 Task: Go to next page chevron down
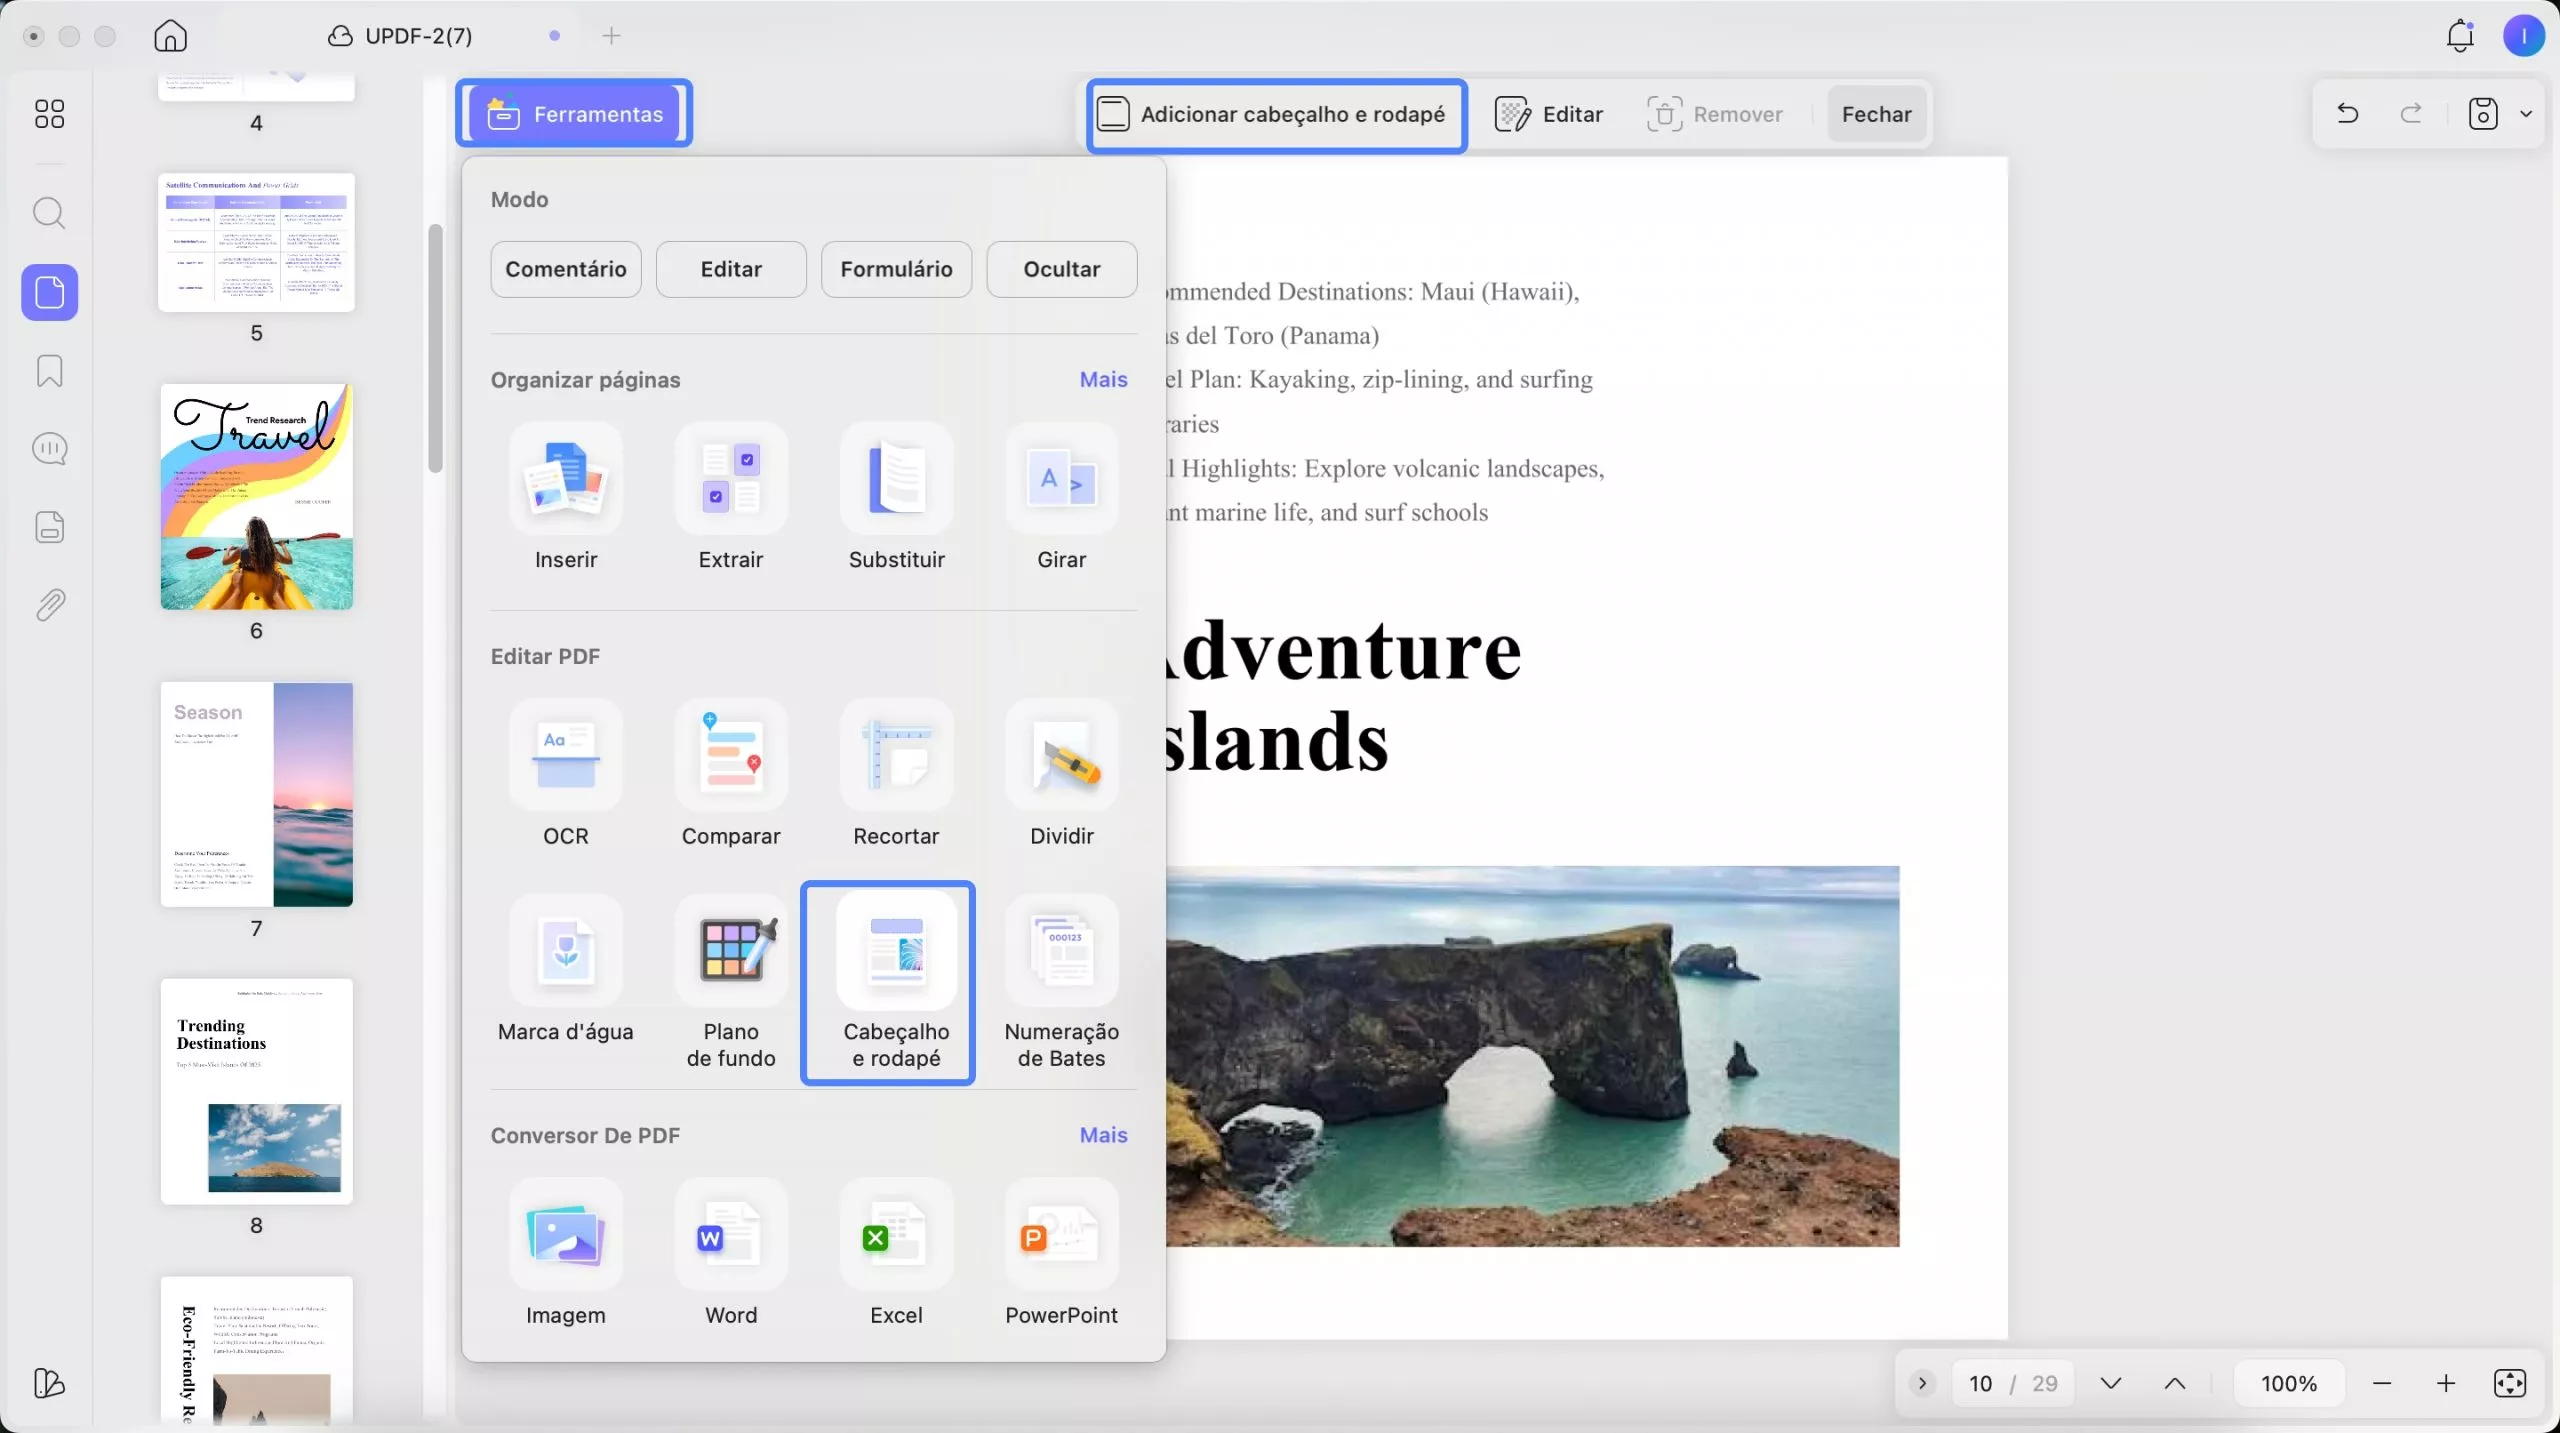2111,1383
